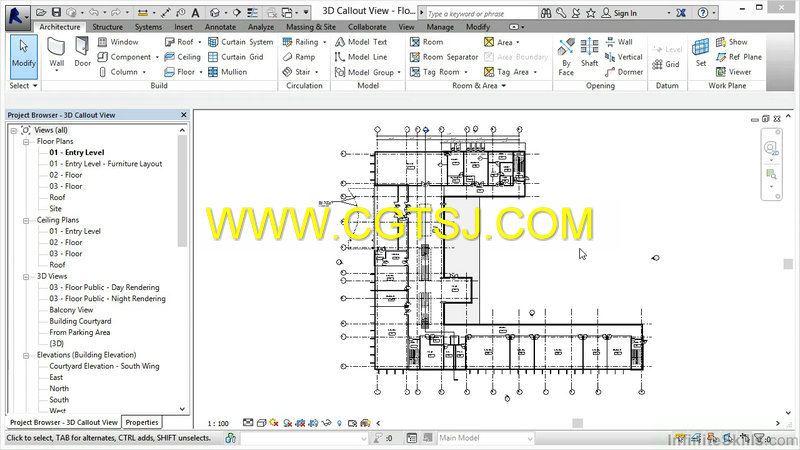The image size is (800, 450).
Task: Click the Save icon in quick access toolbar
Action: pyautogui.click(x=56, y=12)
